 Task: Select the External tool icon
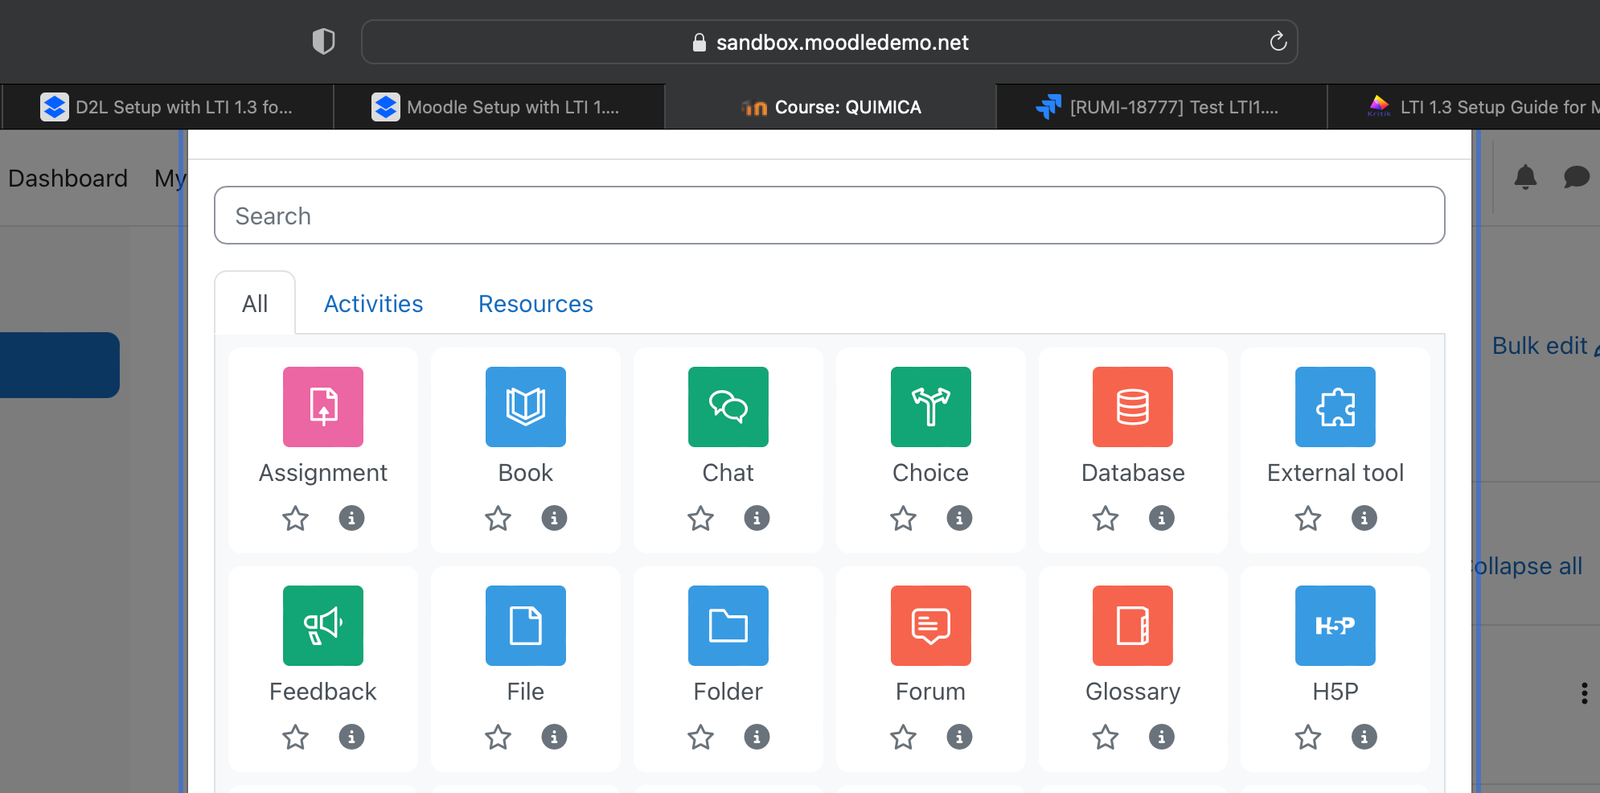[1335, 407]
